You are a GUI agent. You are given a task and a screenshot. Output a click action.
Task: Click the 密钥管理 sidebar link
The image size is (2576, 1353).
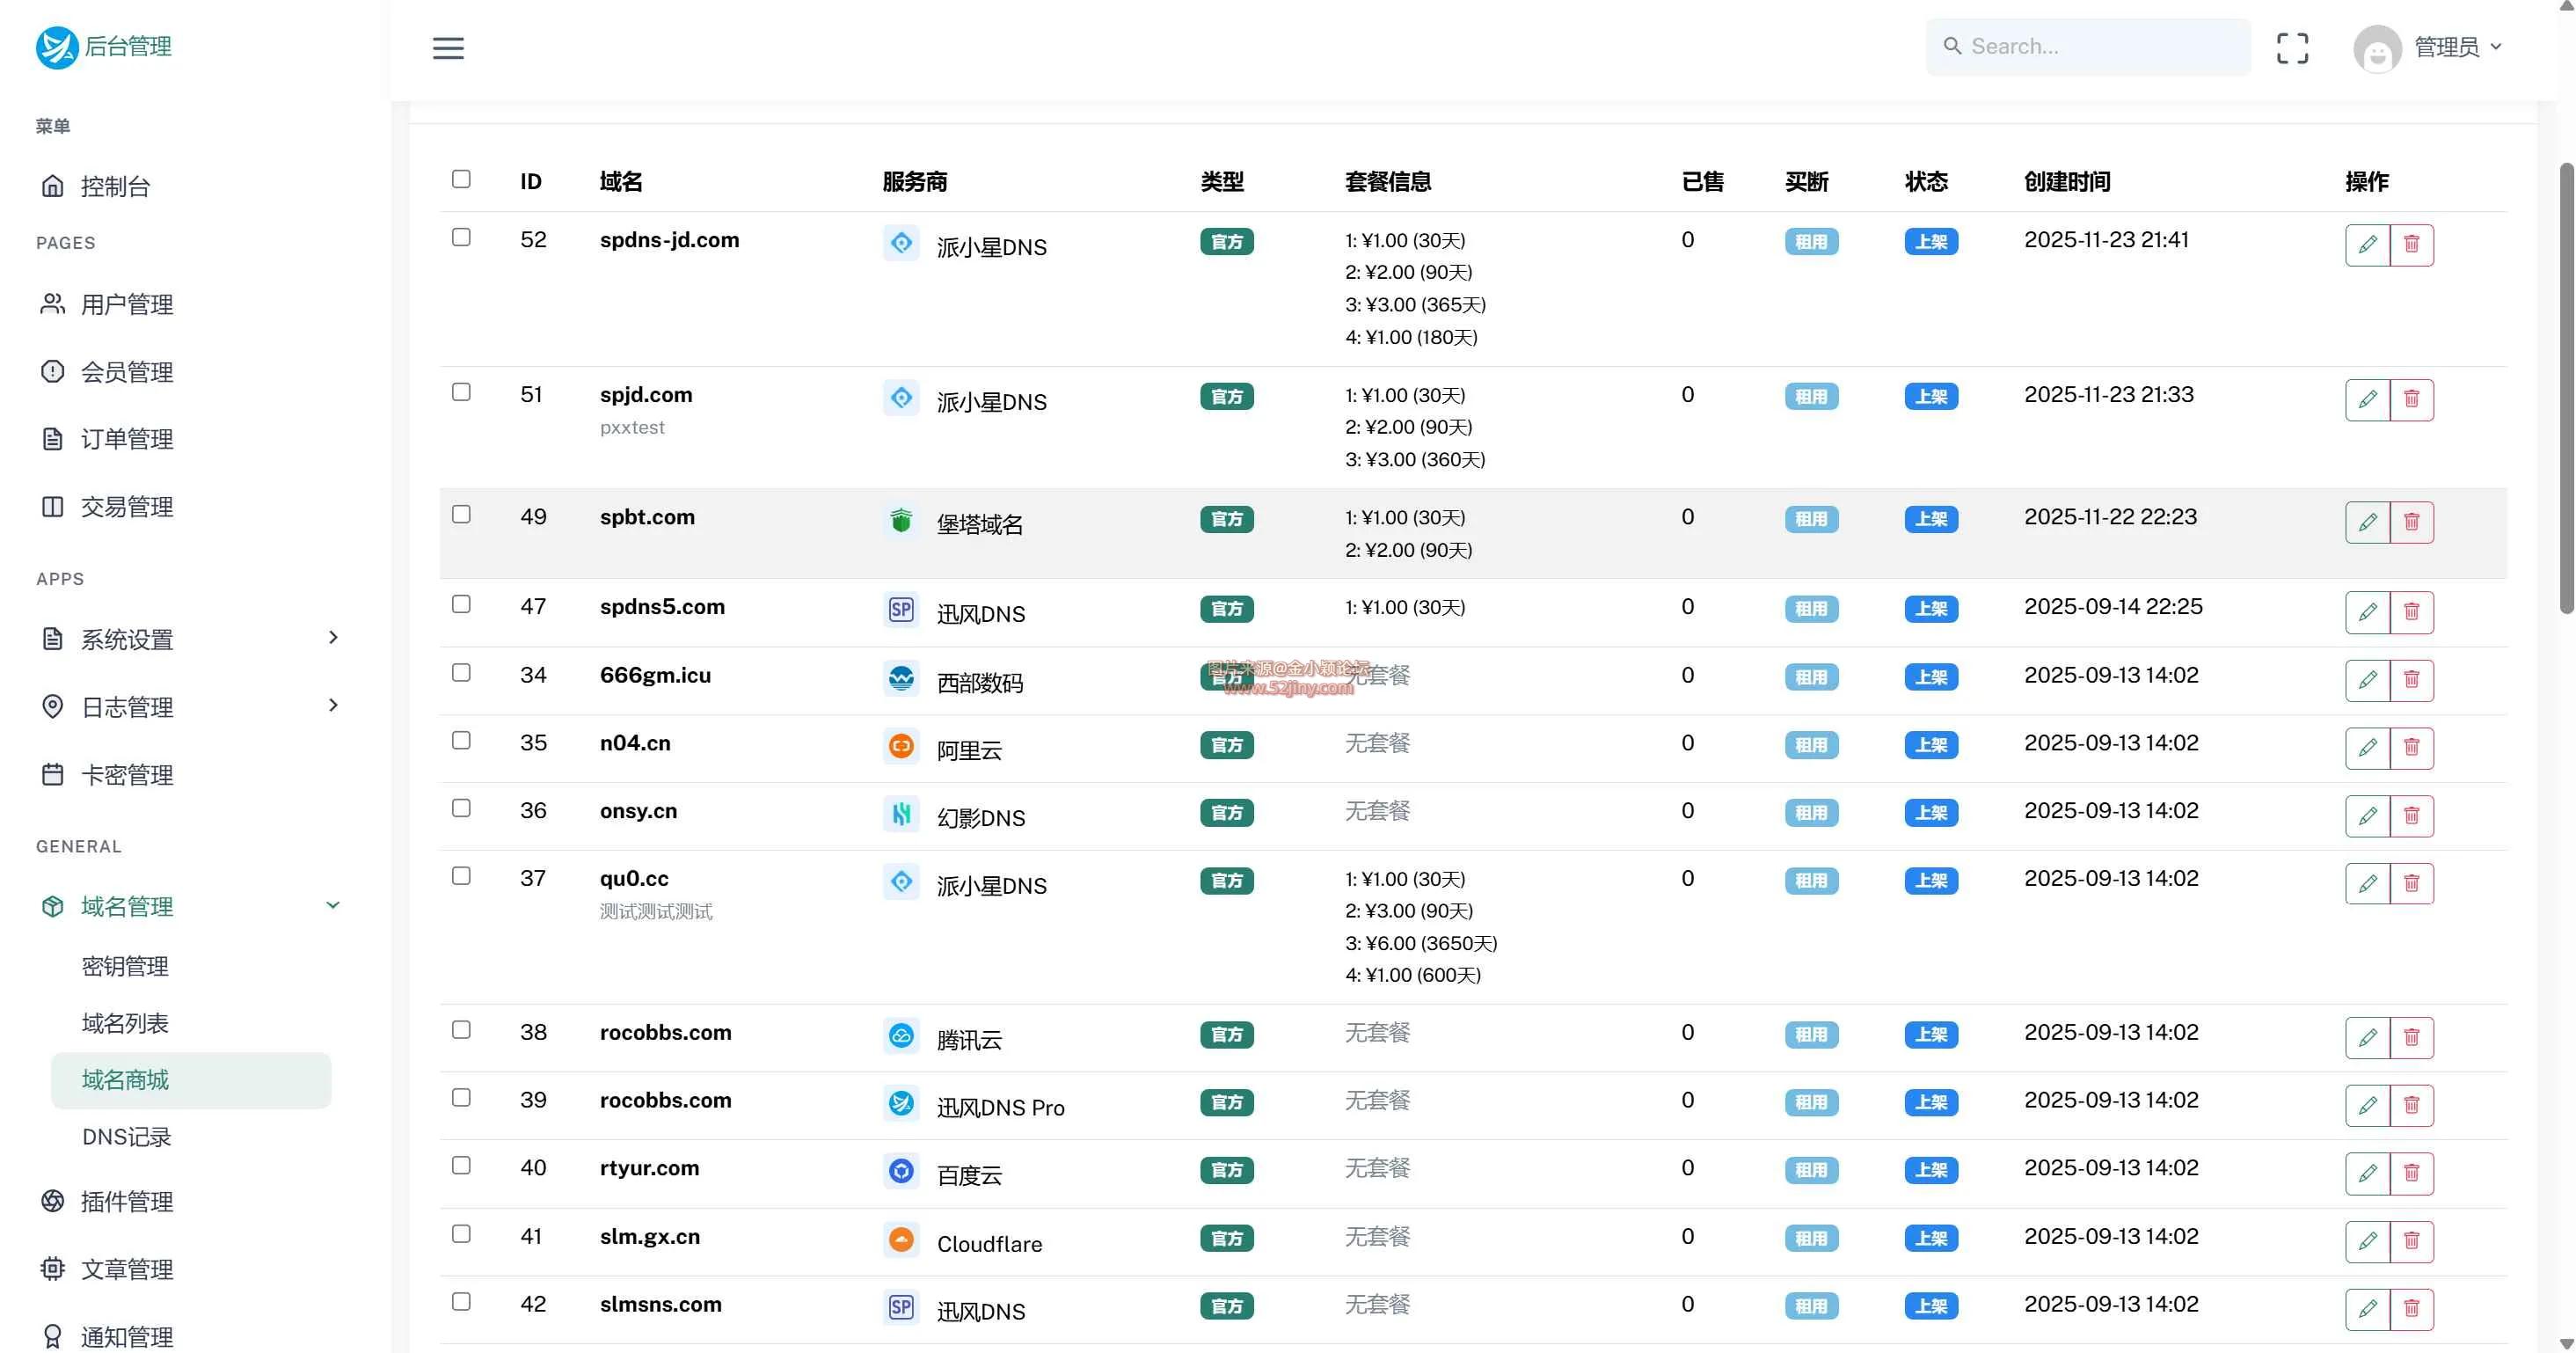click(125, 966)
